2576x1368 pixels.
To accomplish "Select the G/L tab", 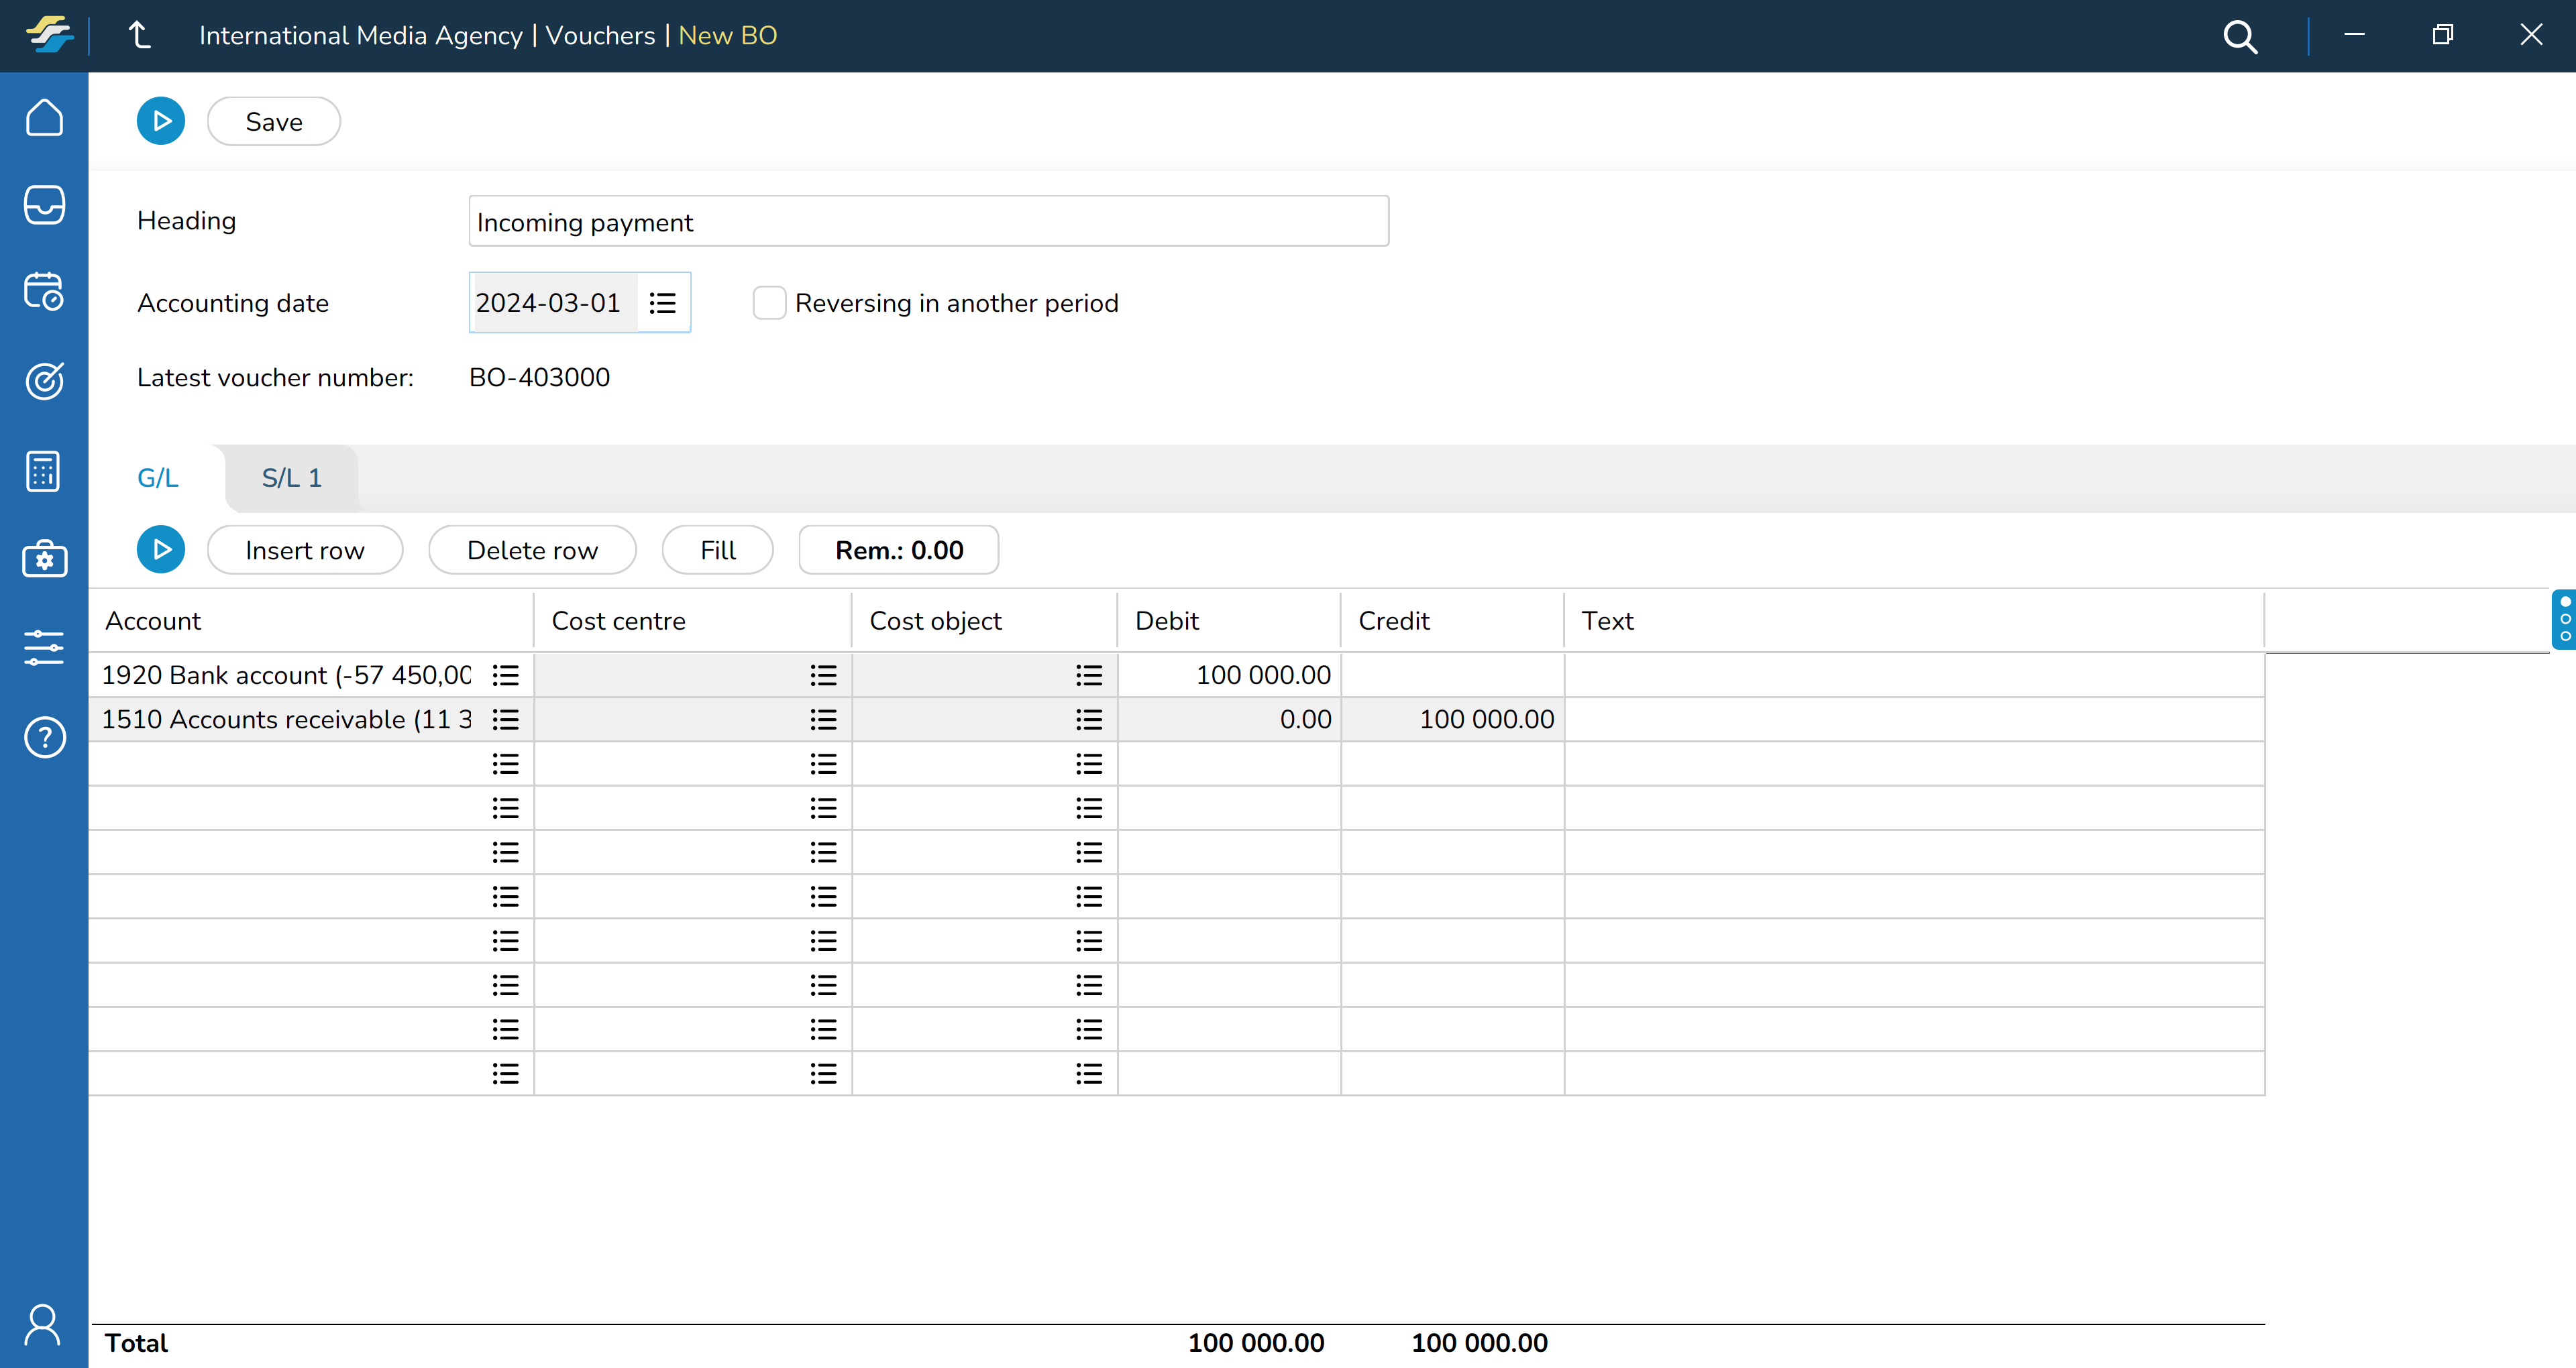I will 158,478.
